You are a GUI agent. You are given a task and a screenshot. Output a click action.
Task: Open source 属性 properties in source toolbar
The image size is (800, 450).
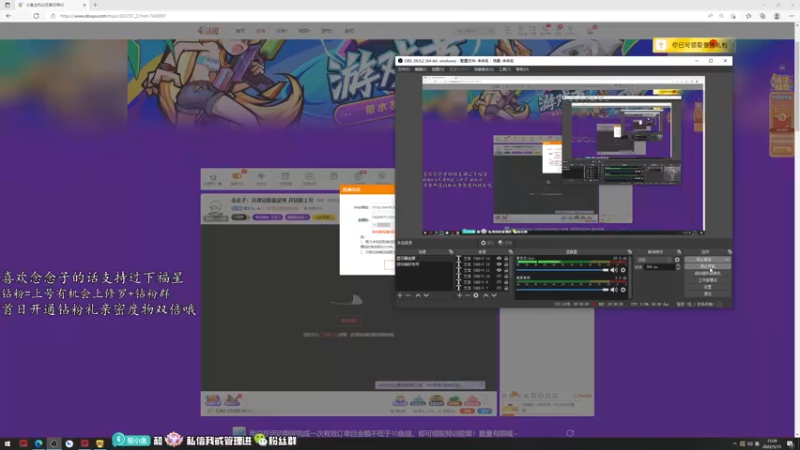pos(488,243)
